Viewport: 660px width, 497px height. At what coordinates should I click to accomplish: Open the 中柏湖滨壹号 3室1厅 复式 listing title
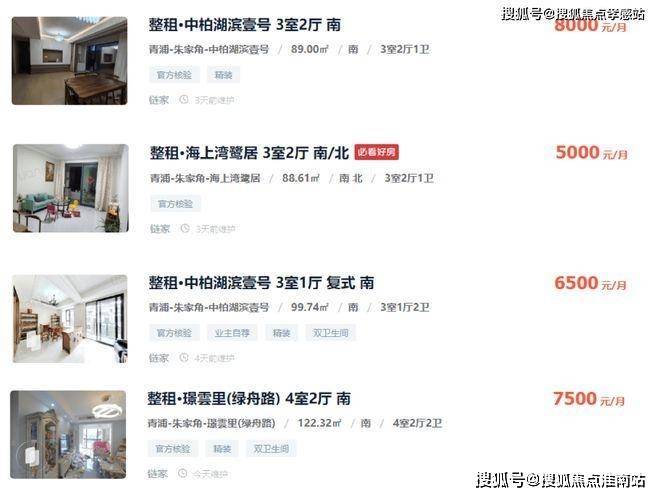[x=261, y=282]
